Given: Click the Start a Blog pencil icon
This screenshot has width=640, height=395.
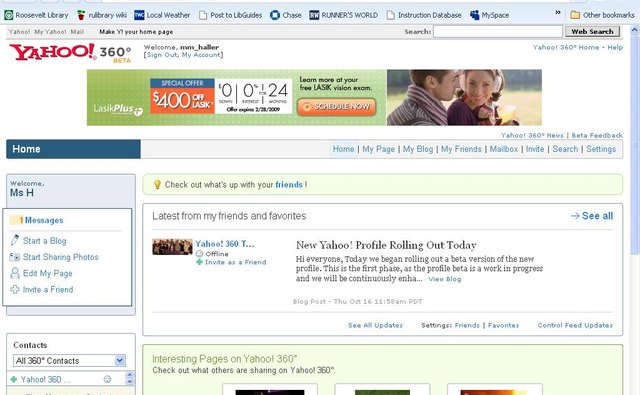Looking at the screenshot, I should coord(15,240).
